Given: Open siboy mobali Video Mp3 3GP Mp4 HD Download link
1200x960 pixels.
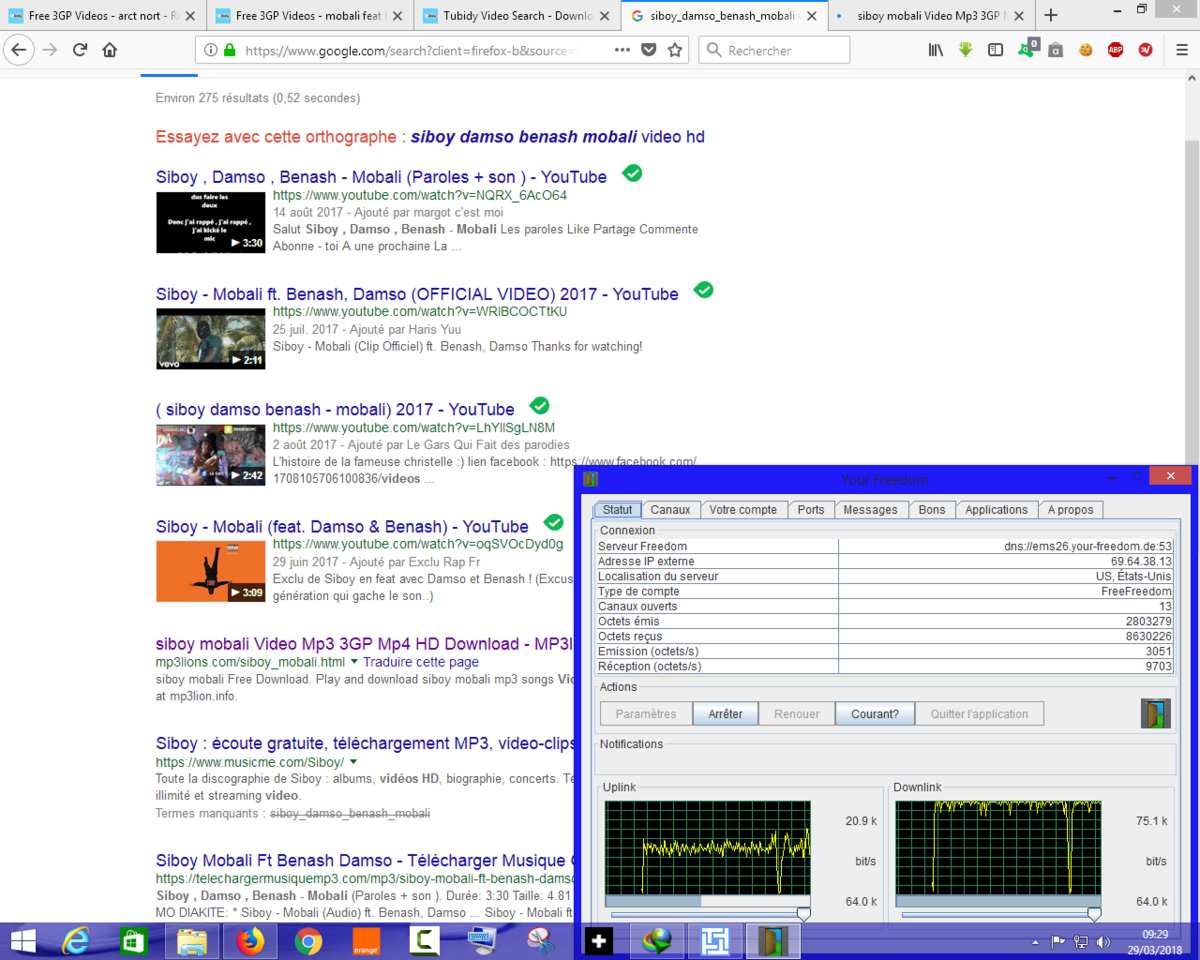Looking at the screenshot, I should (x=365, y=643).
